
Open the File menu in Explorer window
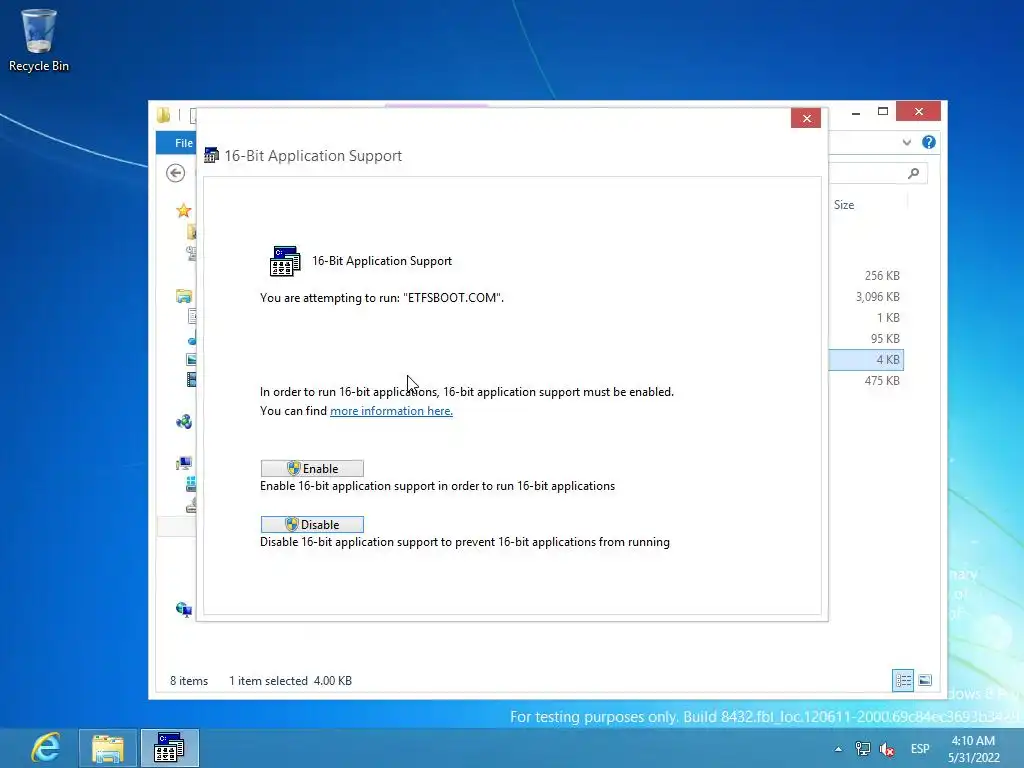(183, 142)
